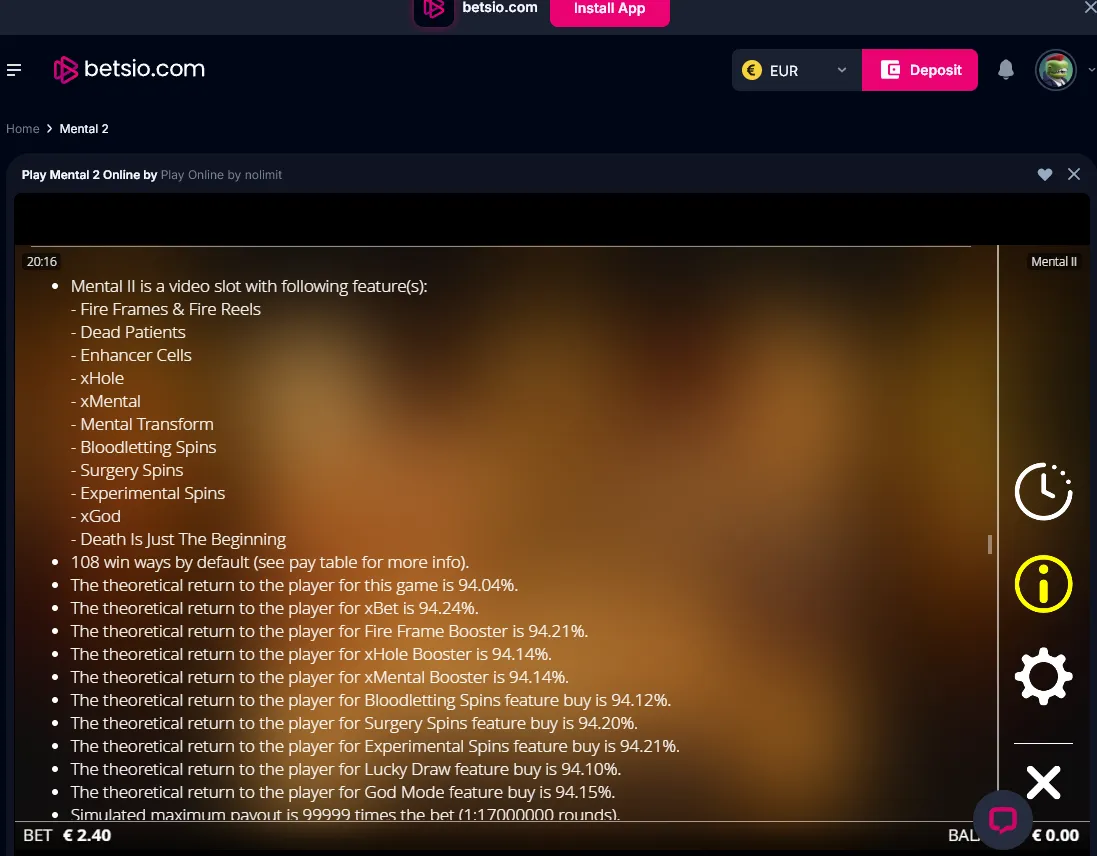Click 'Mental II is a video slot' heading line
Image resolution: width=1097 pixels, height=856 pixels.
click(249, 287)
